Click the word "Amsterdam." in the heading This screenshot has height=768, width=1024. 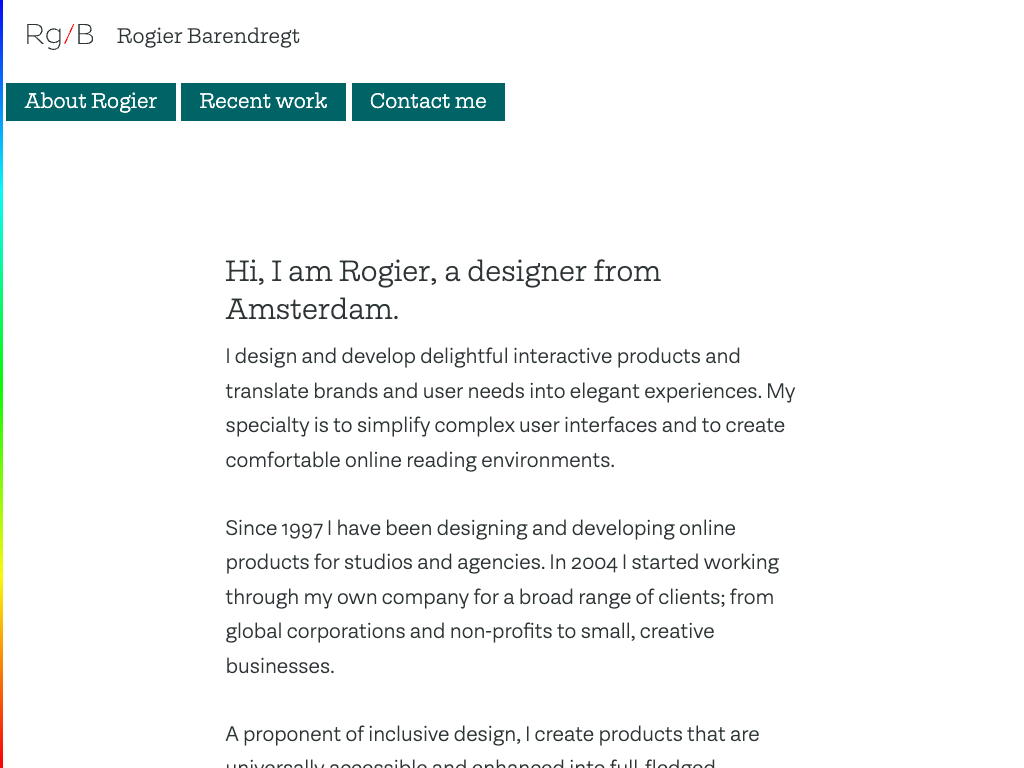pyautogui.click(x=312, y=310)
